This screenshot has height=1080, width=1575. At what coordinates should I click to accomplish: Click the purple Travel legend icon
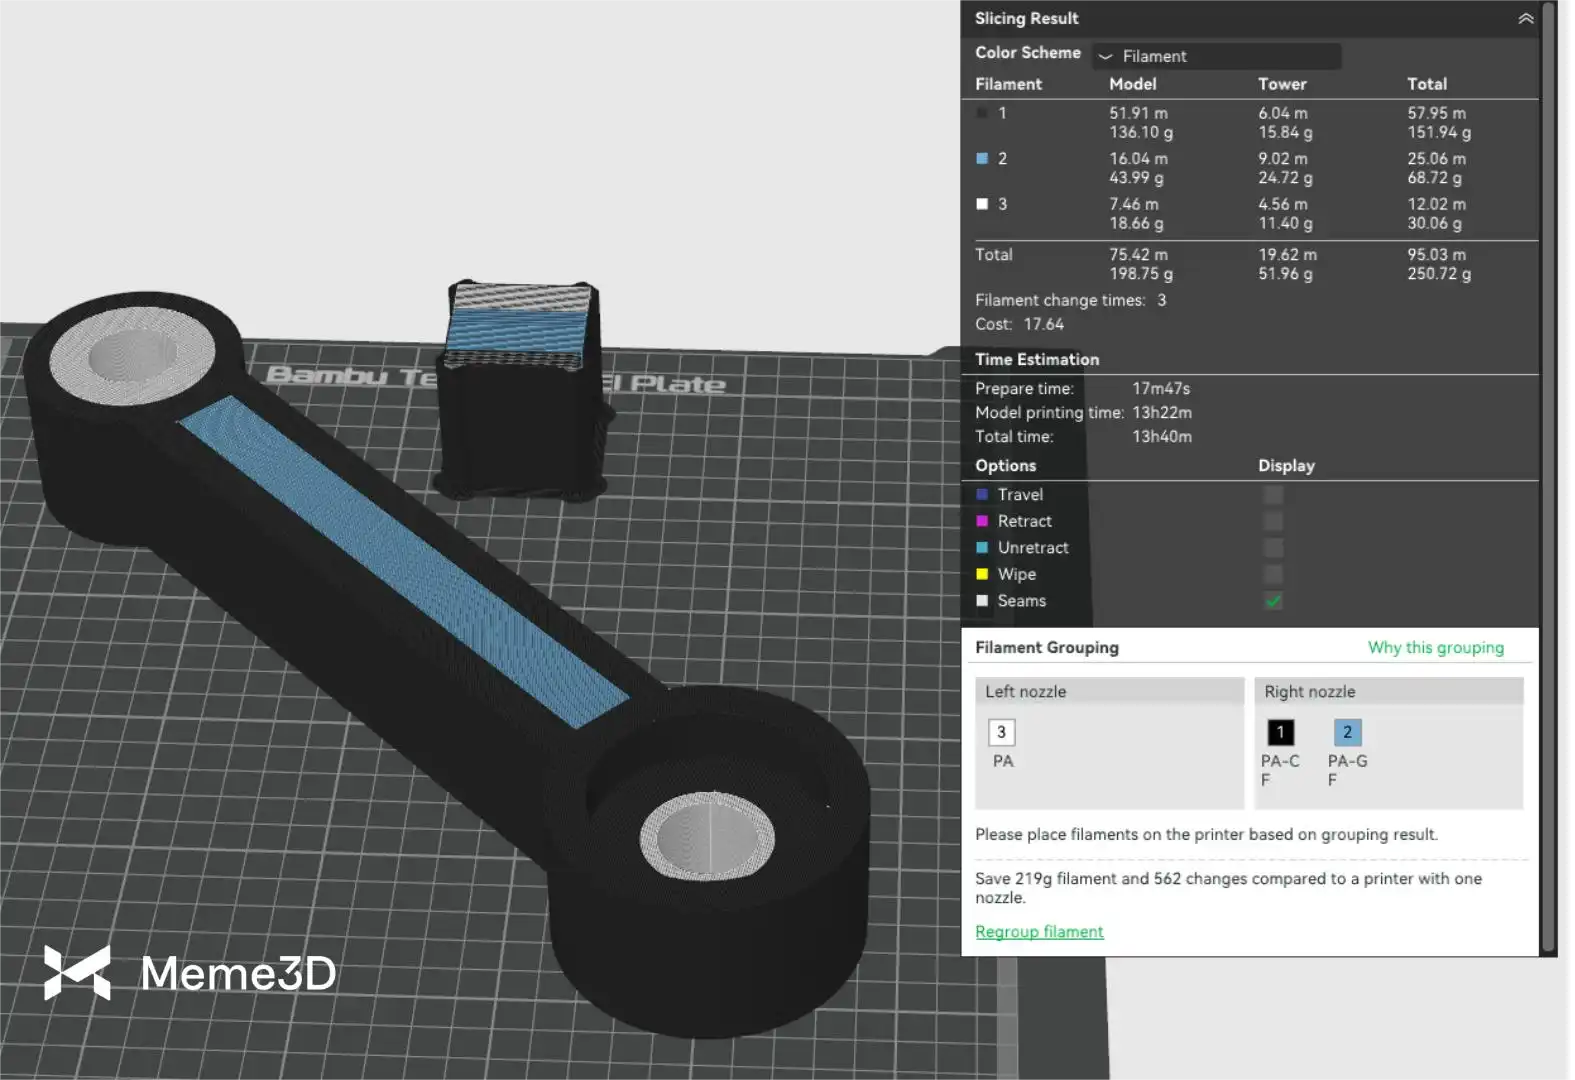(982, 495)
